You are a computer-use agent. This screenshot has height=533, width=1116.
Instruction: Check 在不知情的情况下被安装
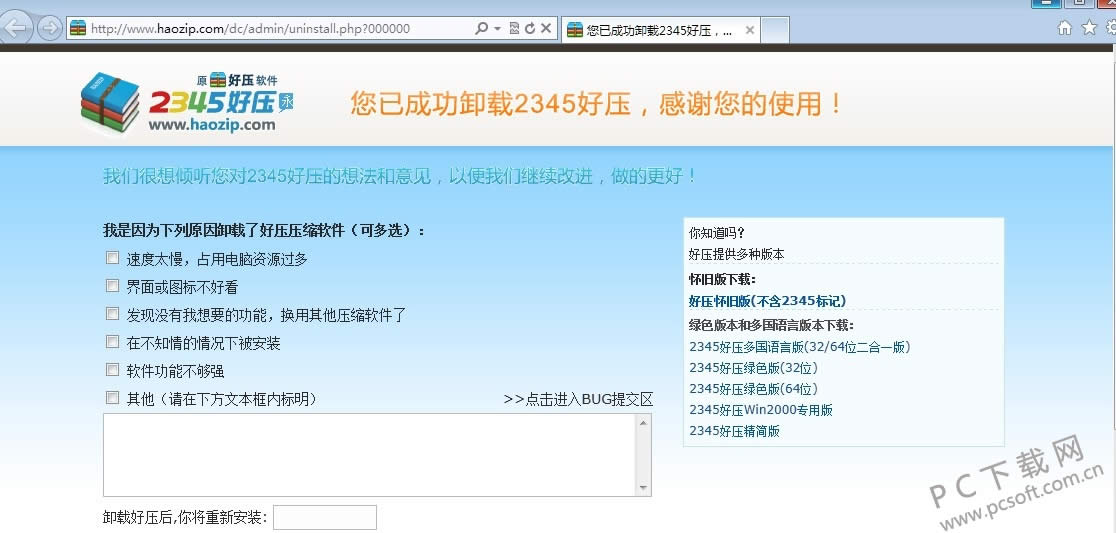[112, 342]
